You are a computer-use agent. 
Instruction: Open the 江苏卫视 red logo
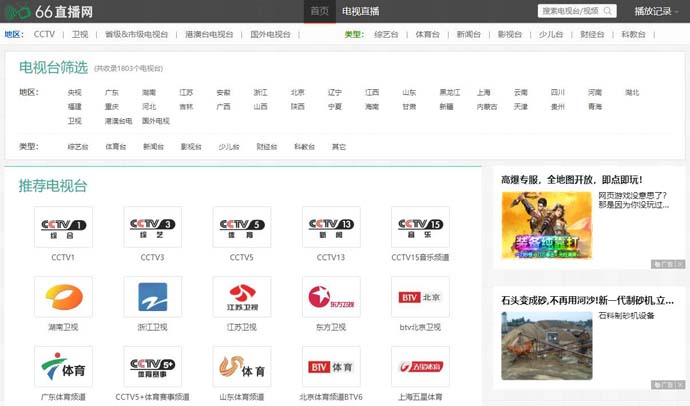pyautogui.click(x=242, y=297)
